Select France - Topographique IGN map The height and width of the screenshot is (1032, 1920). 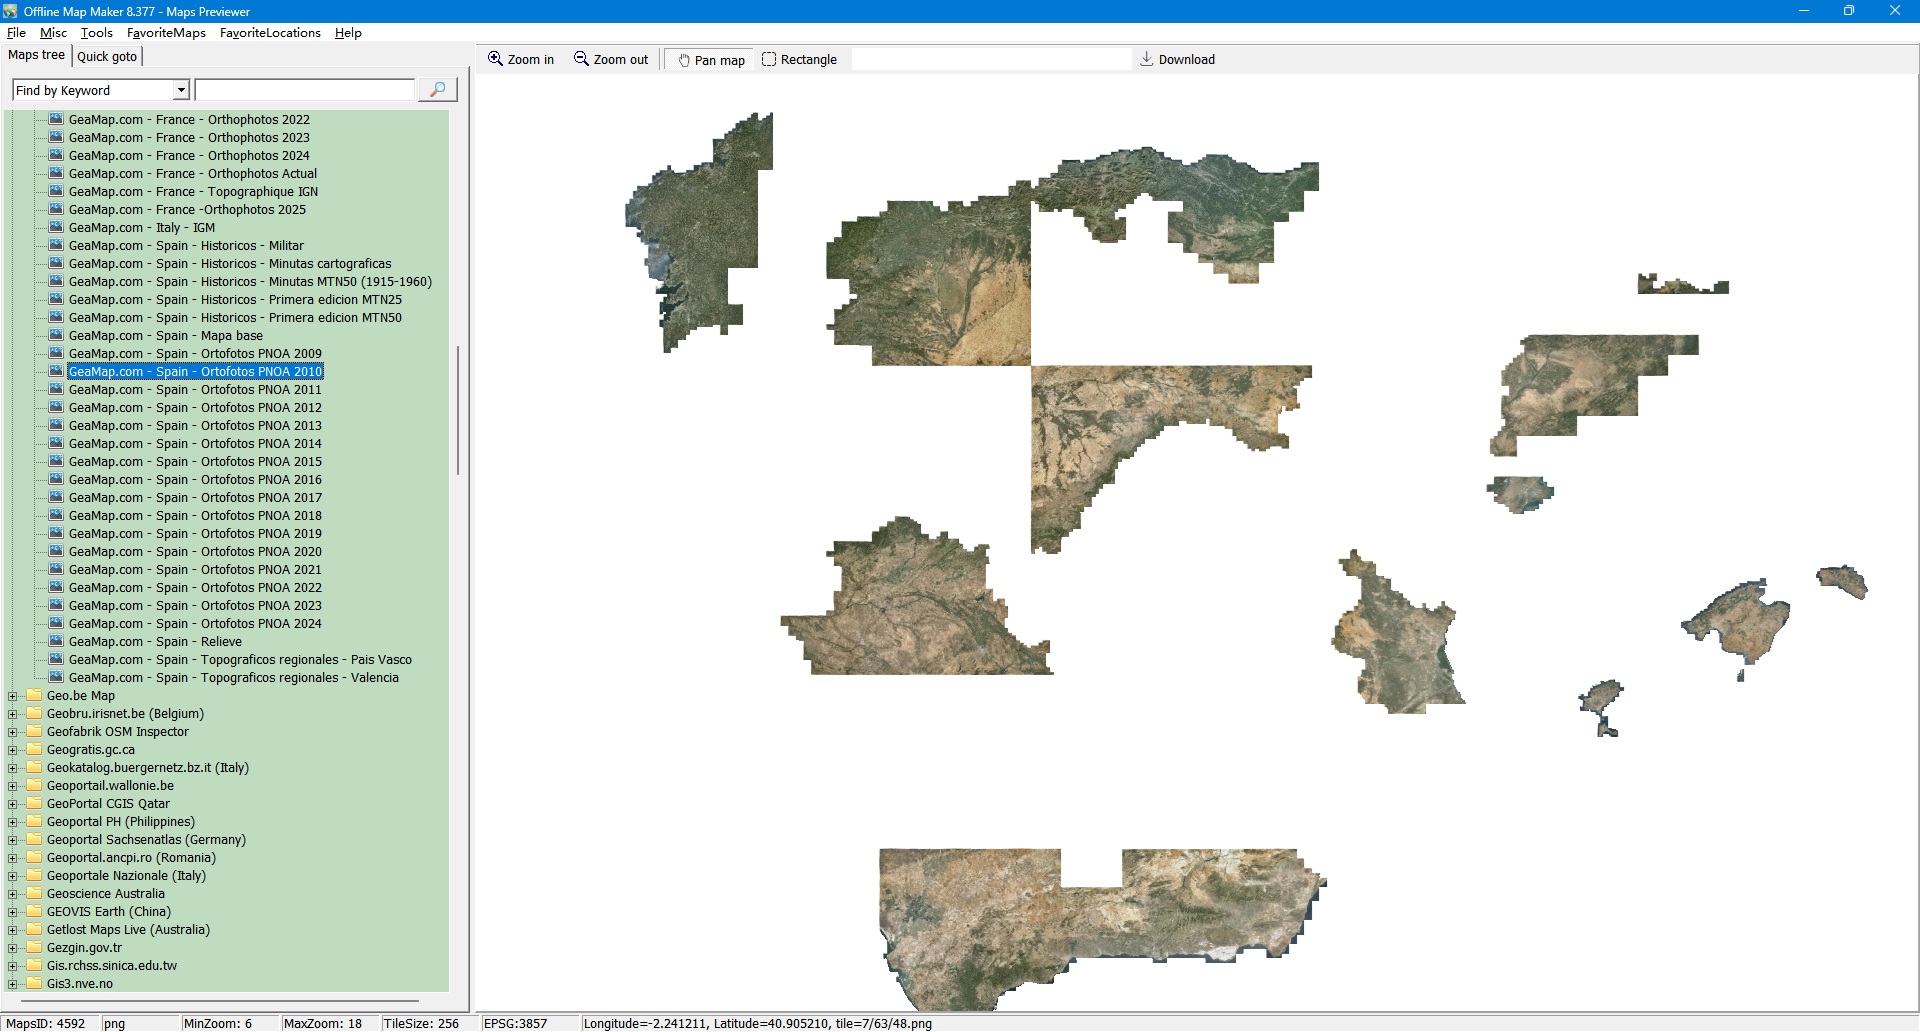point(193,191)
